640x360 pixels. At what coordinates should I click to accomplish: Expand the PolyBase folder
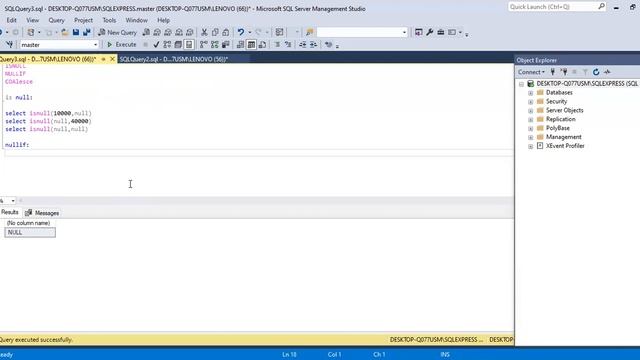tap(531, 129)
